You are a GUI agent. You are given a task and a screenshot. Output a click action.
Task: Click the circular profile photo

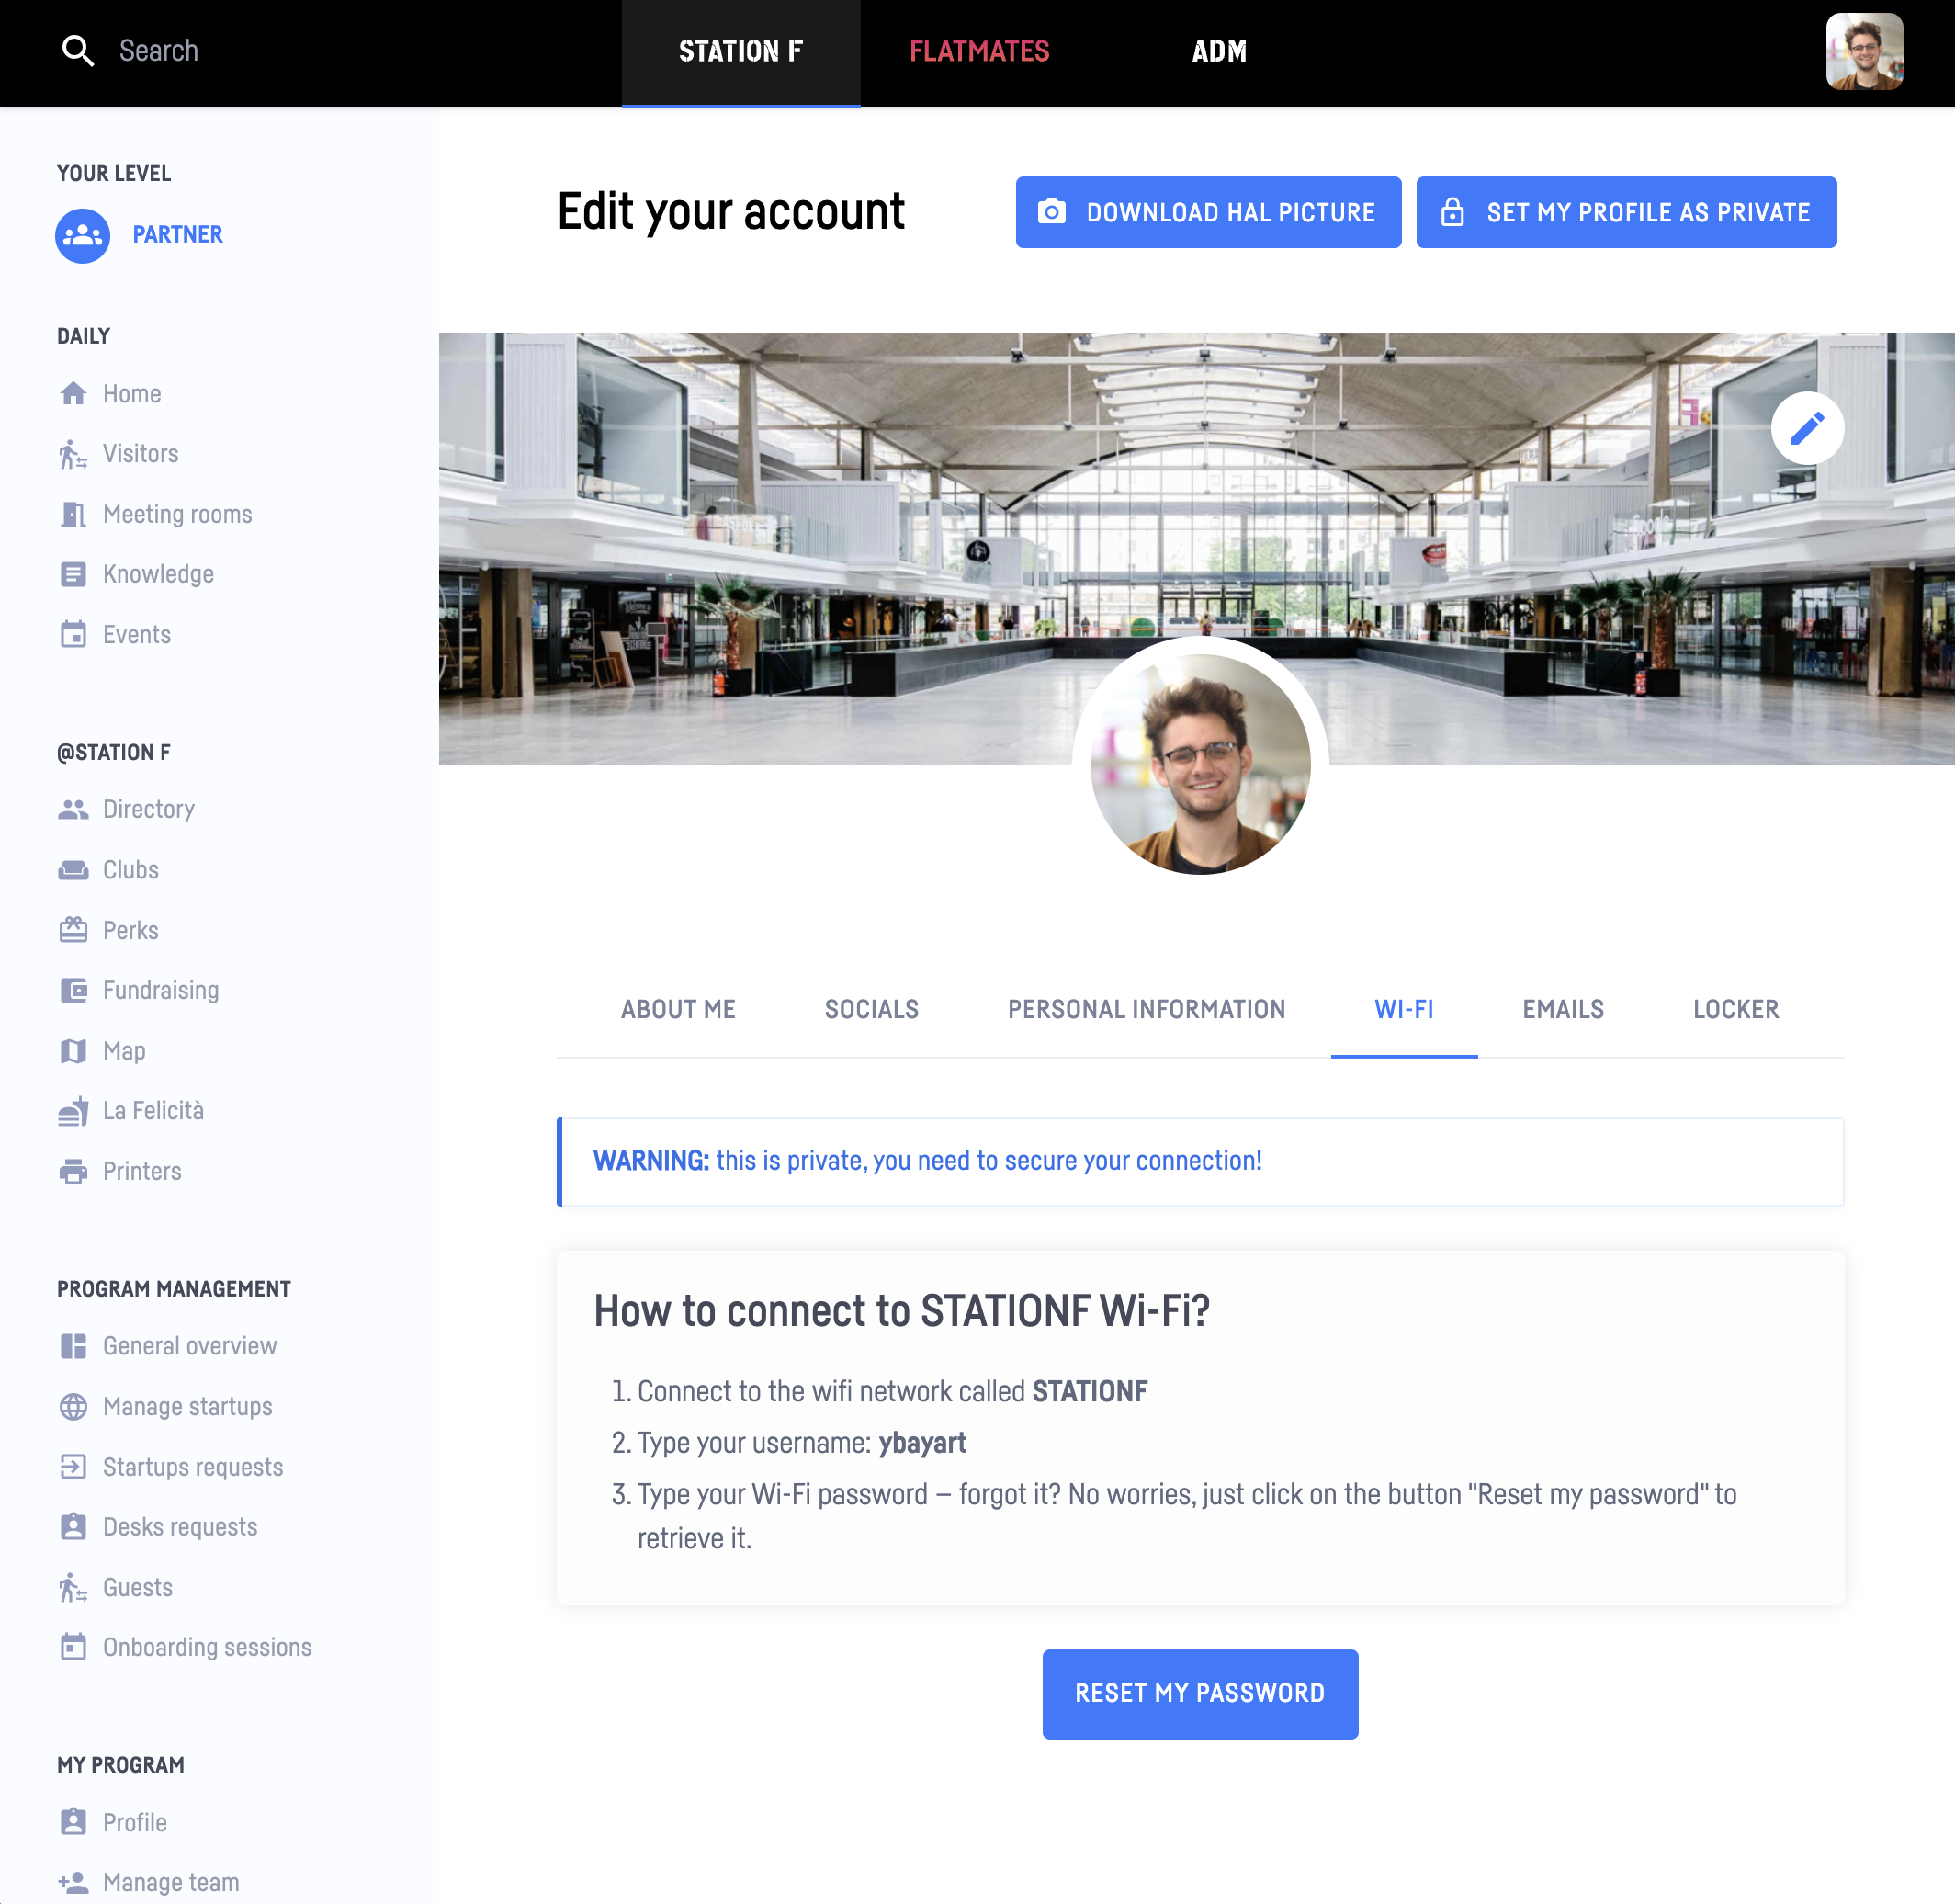[1200, 764]
